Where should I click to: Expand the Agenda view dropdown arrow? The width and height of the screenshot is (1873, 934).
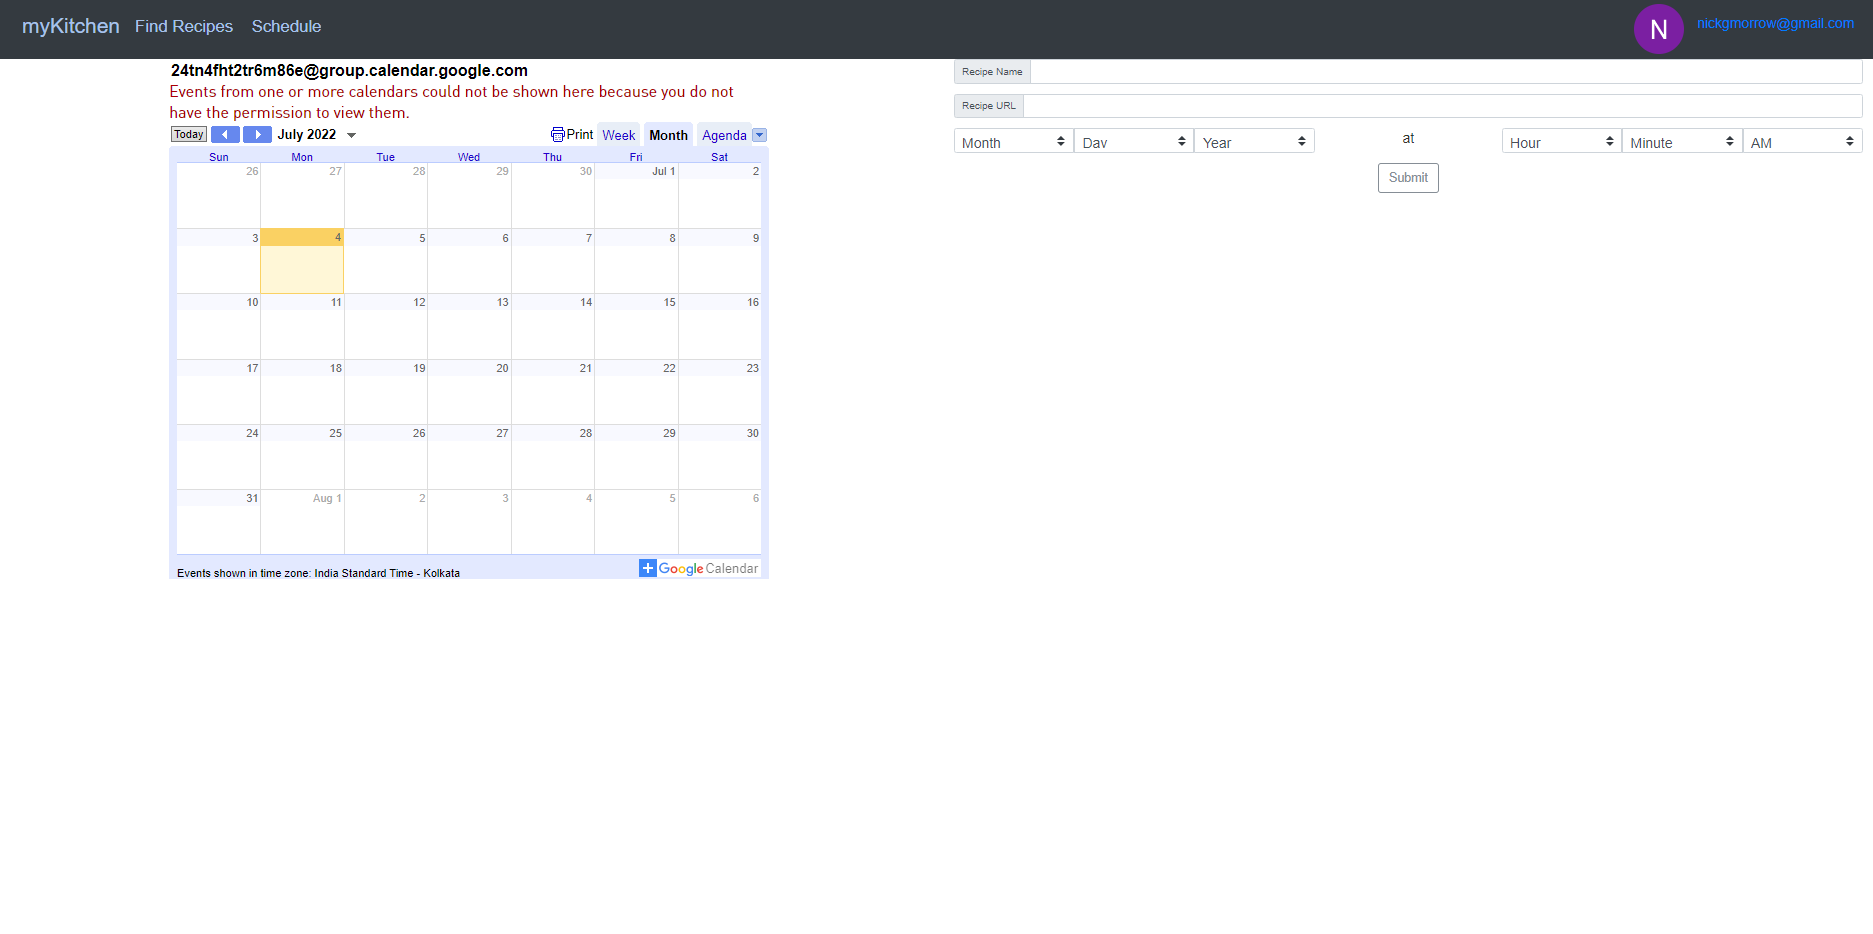click(759, 134)
